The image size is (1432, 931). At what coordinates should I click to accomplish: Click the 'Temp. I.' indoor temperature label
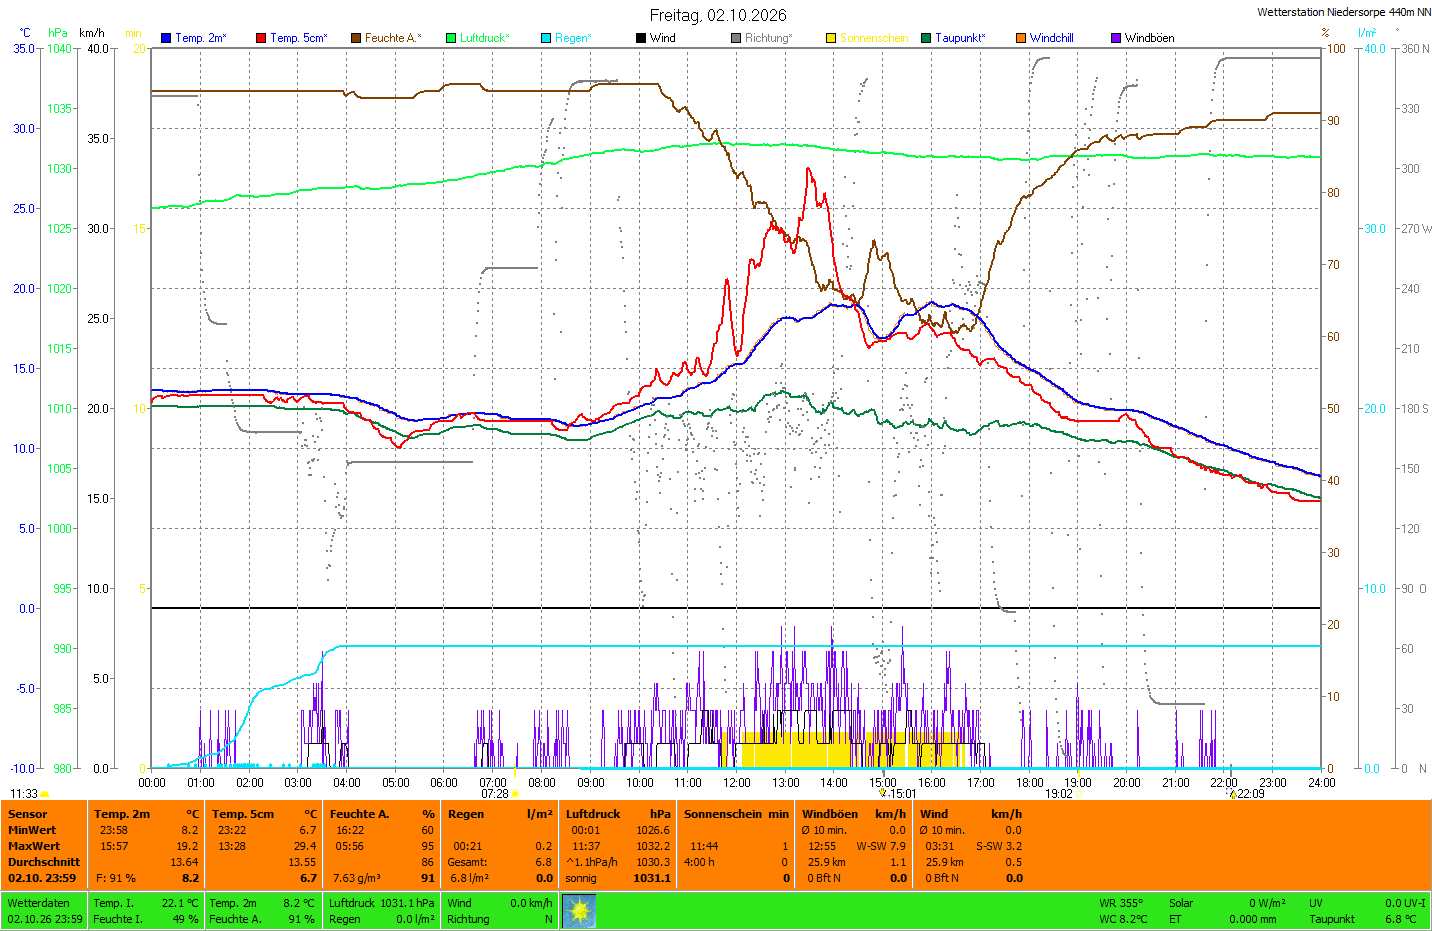click(x=113, y=903)
